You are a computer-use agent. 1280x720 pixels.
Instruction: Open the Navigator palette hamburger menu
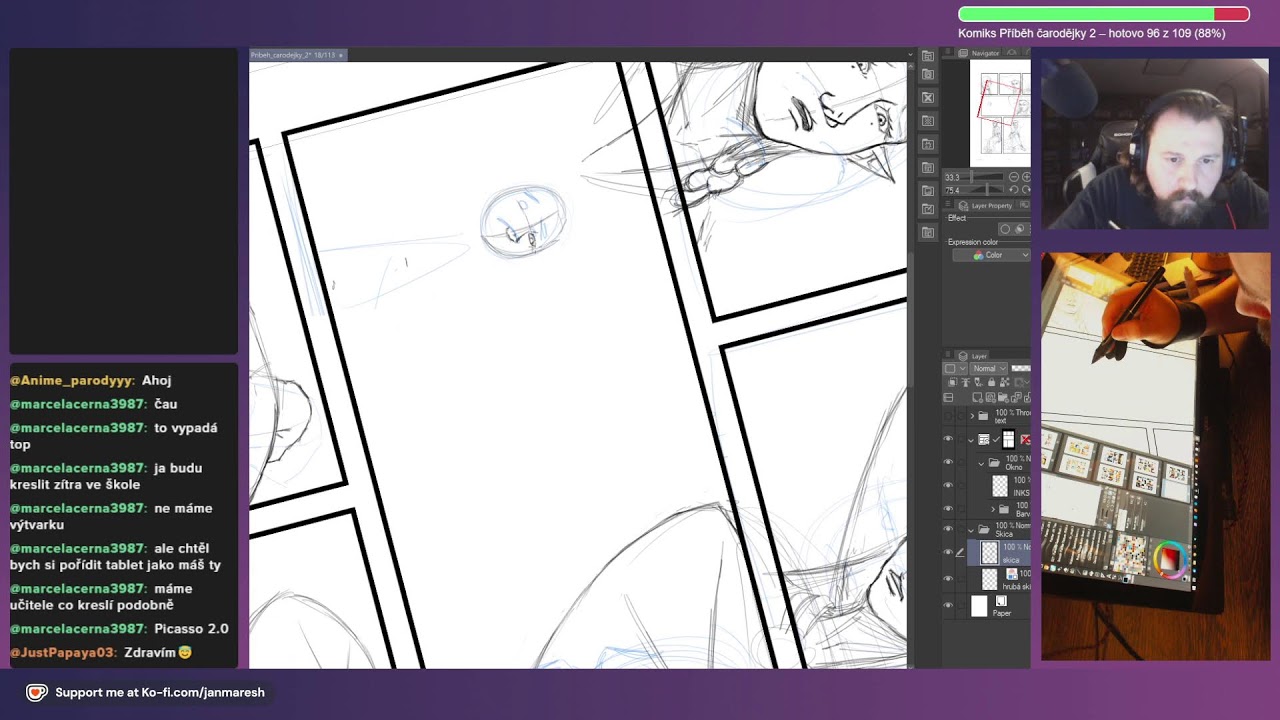tap(948, 52)
